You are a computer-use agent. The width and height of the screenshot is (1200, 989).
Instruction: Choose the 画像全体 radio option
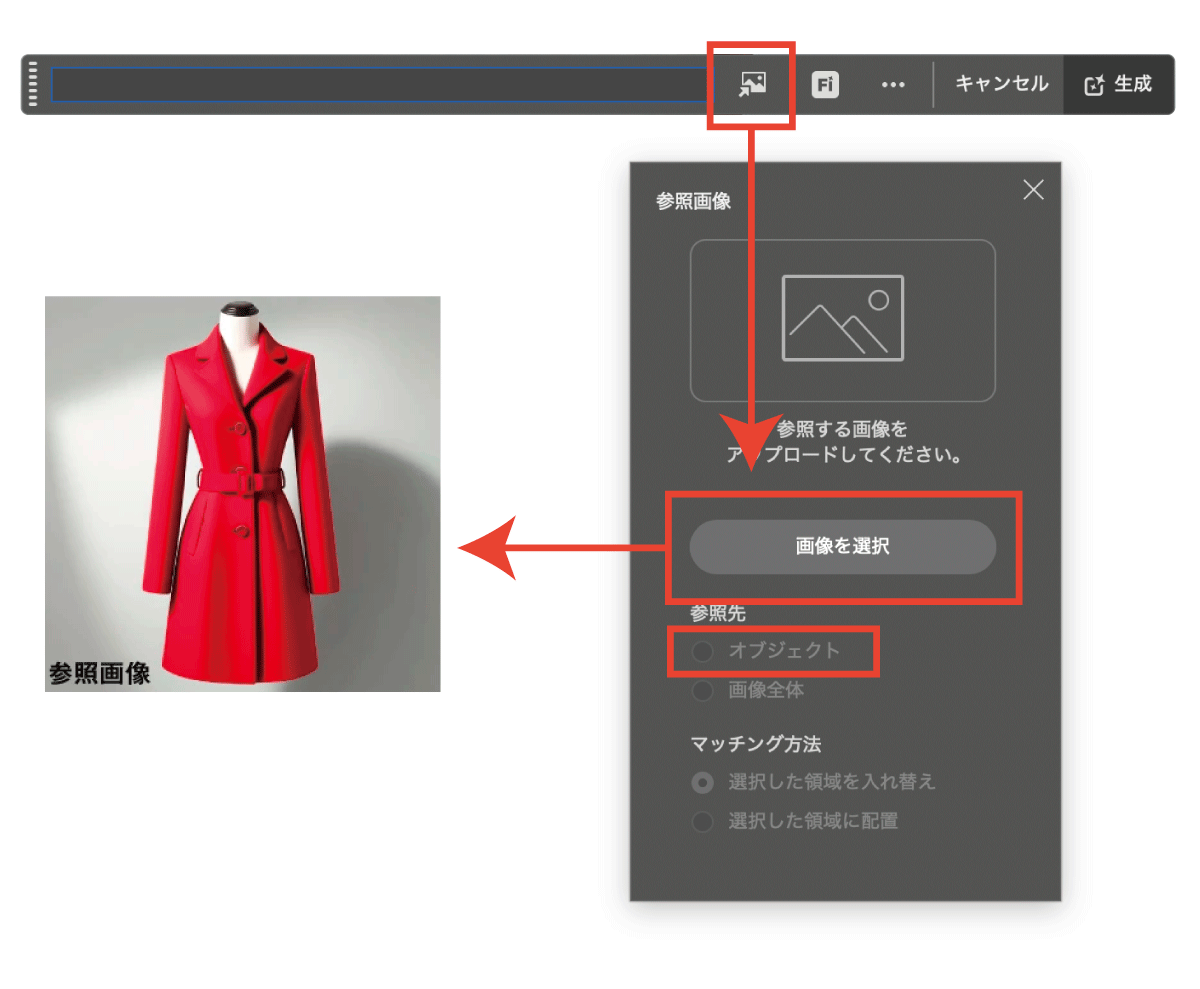[703, 690]
